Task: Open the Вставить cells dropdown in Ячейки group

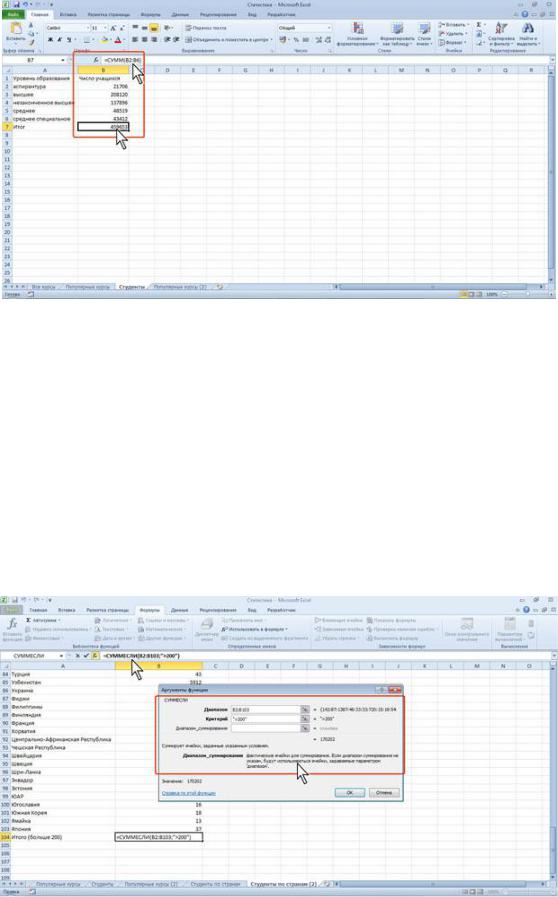Action: pos(454,25)
